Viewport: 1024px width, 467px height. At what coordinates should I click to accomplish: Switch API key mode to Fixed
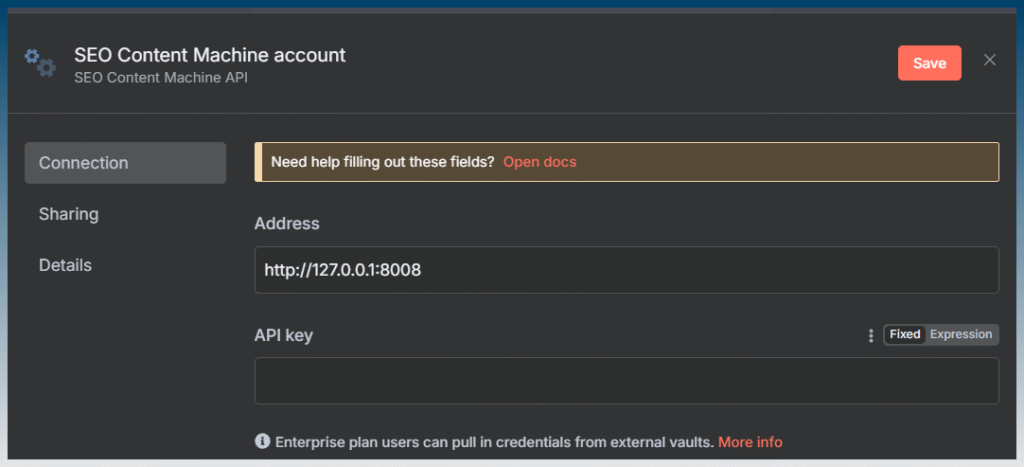coord(904,334)
